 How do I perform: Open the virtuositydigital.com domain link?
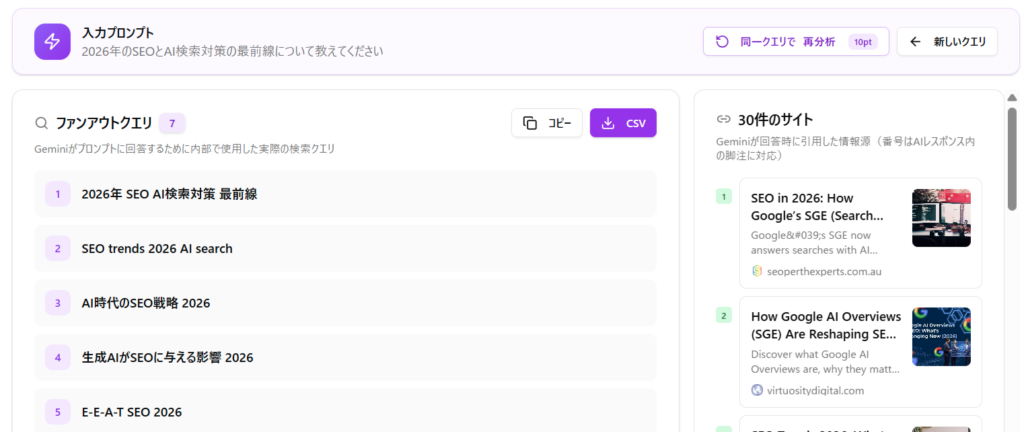(815, 390)
